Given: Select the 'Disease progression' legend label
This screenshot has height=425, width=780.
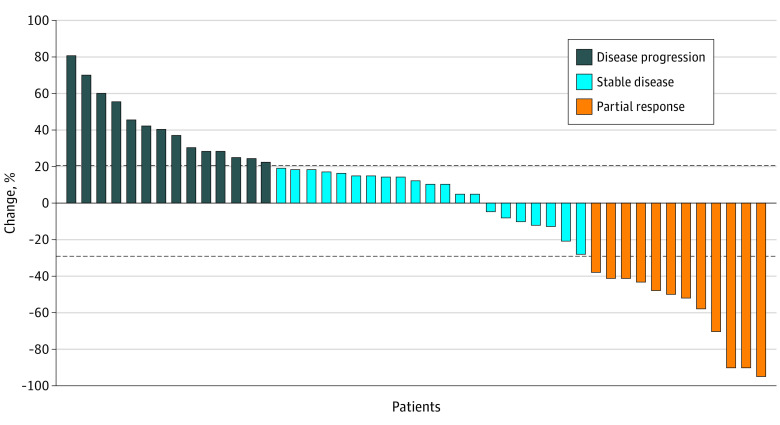Looking at the screenshot, I should pyautogui.click(x=651, y=57).
